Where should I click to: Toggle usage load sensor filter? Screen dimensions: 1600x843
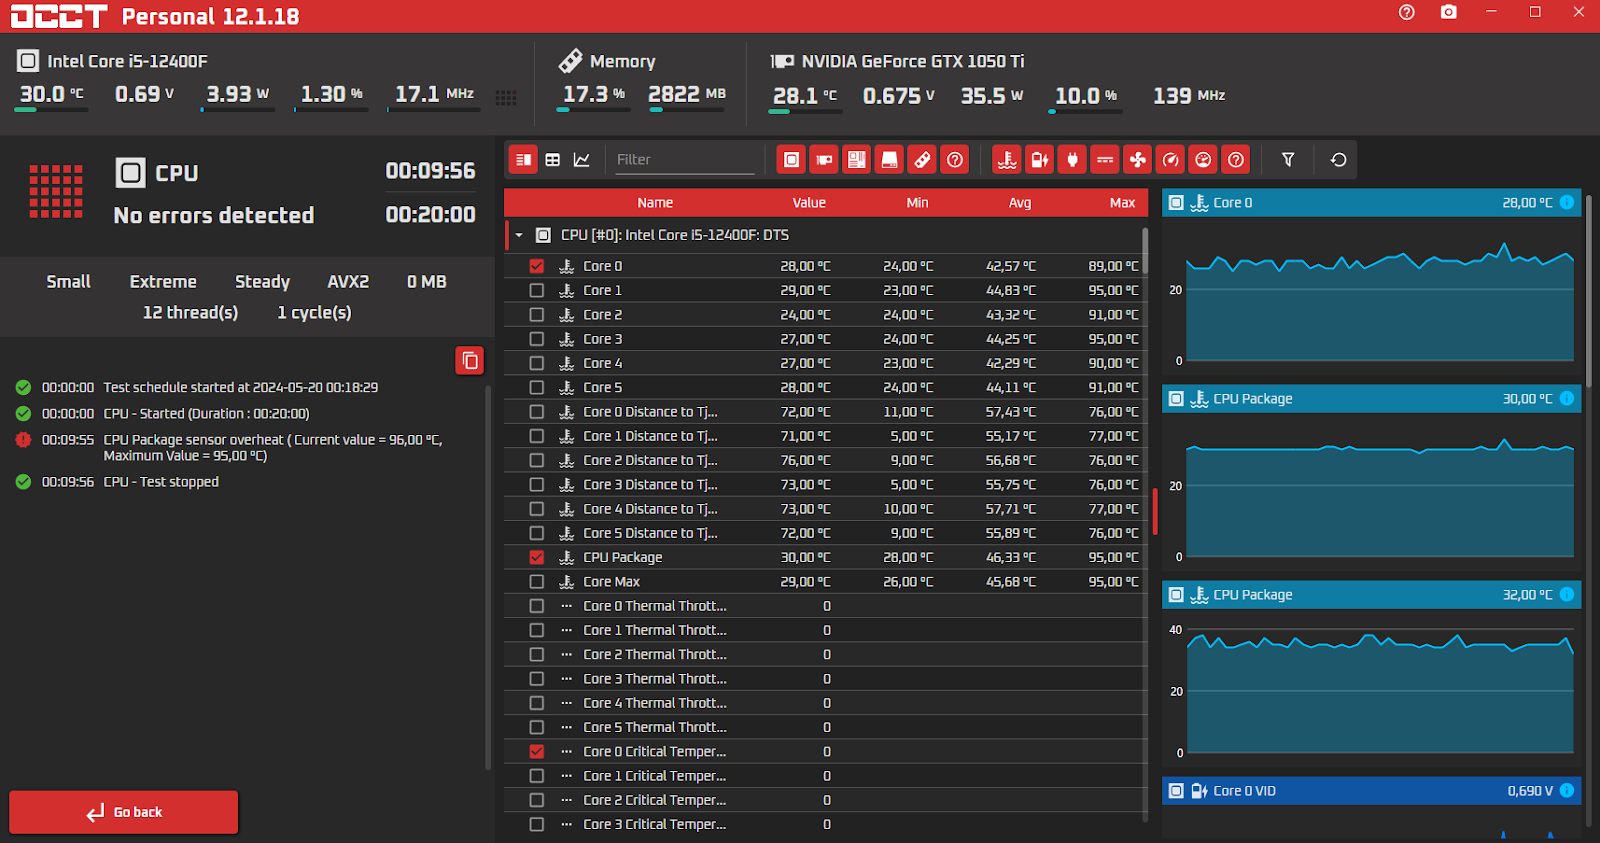tap(1204, 160)
